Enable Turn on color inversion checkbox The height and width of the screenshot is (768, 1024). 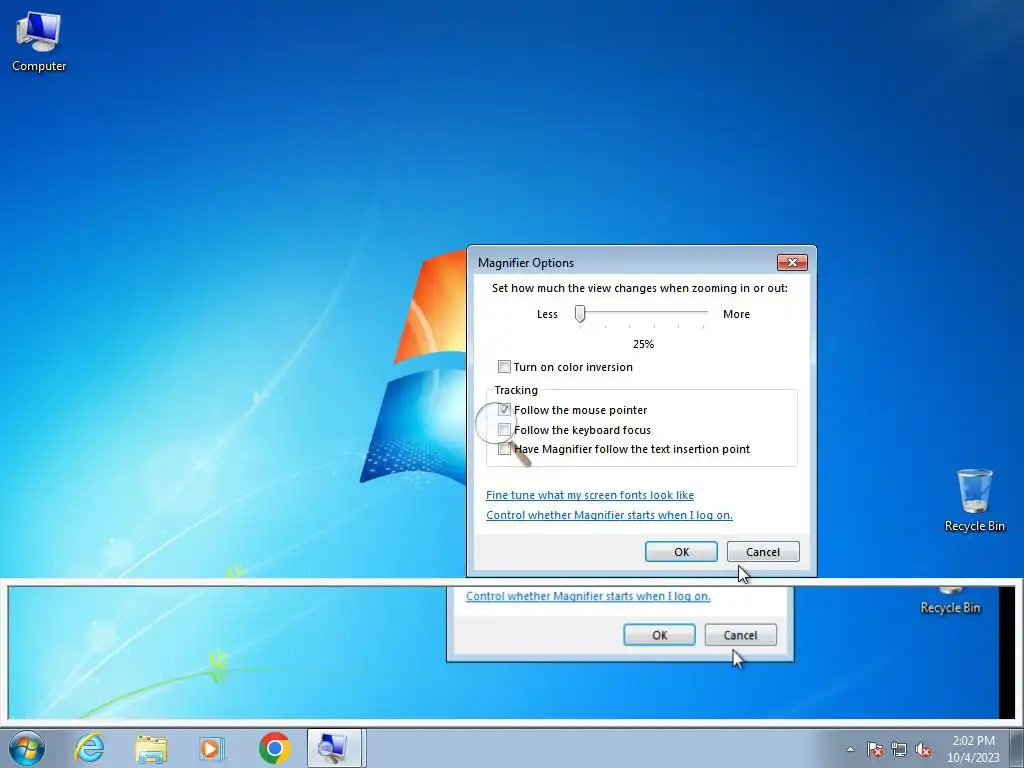[x=504, y=366]
